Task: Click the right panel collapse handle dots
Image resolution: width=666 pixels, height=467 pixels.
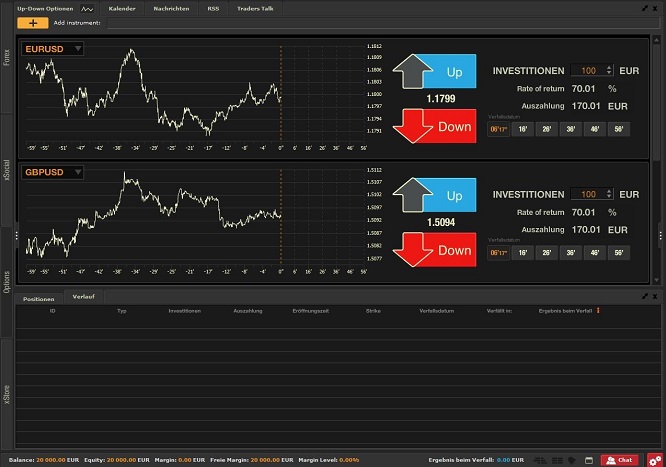Action: tap(660, 235)
